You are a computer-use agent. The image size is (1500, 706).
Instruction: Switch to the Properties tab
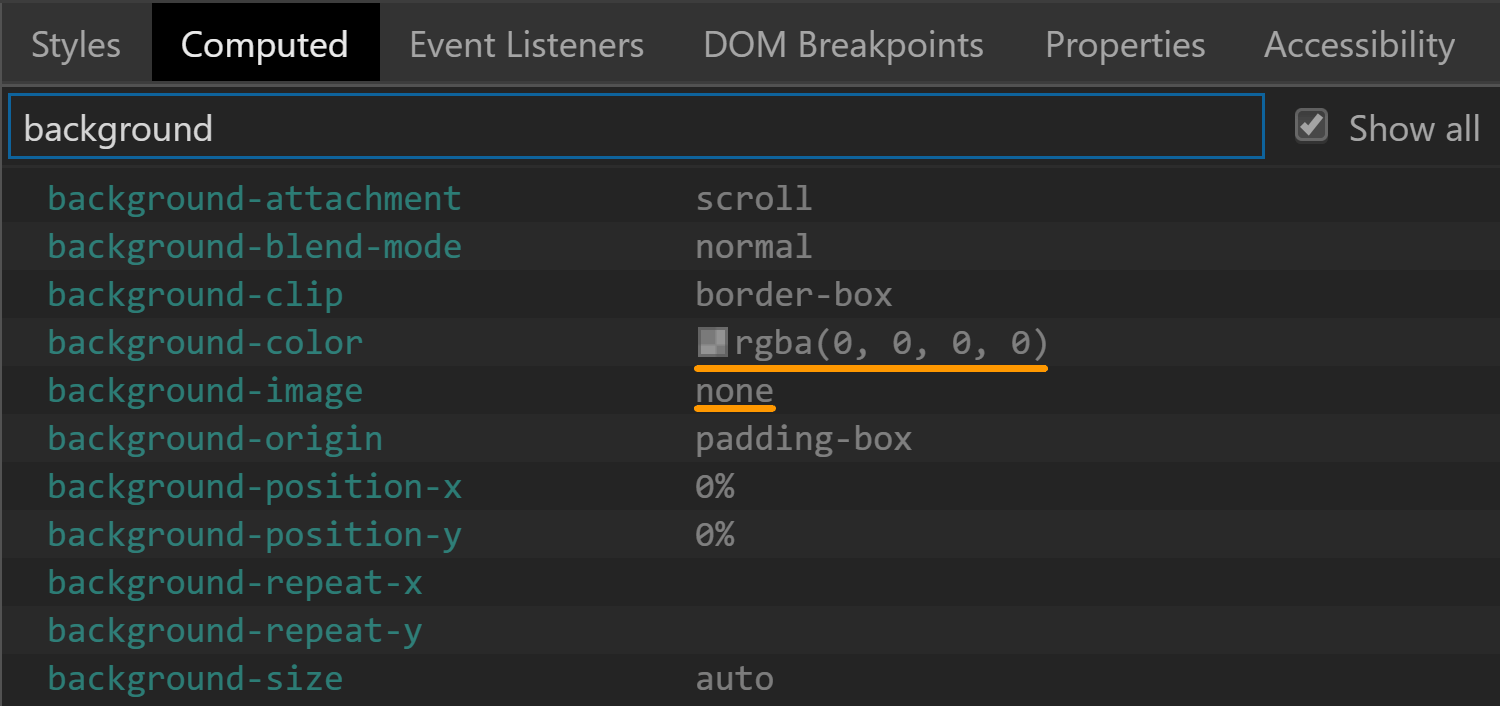[x=1124, y=43]
